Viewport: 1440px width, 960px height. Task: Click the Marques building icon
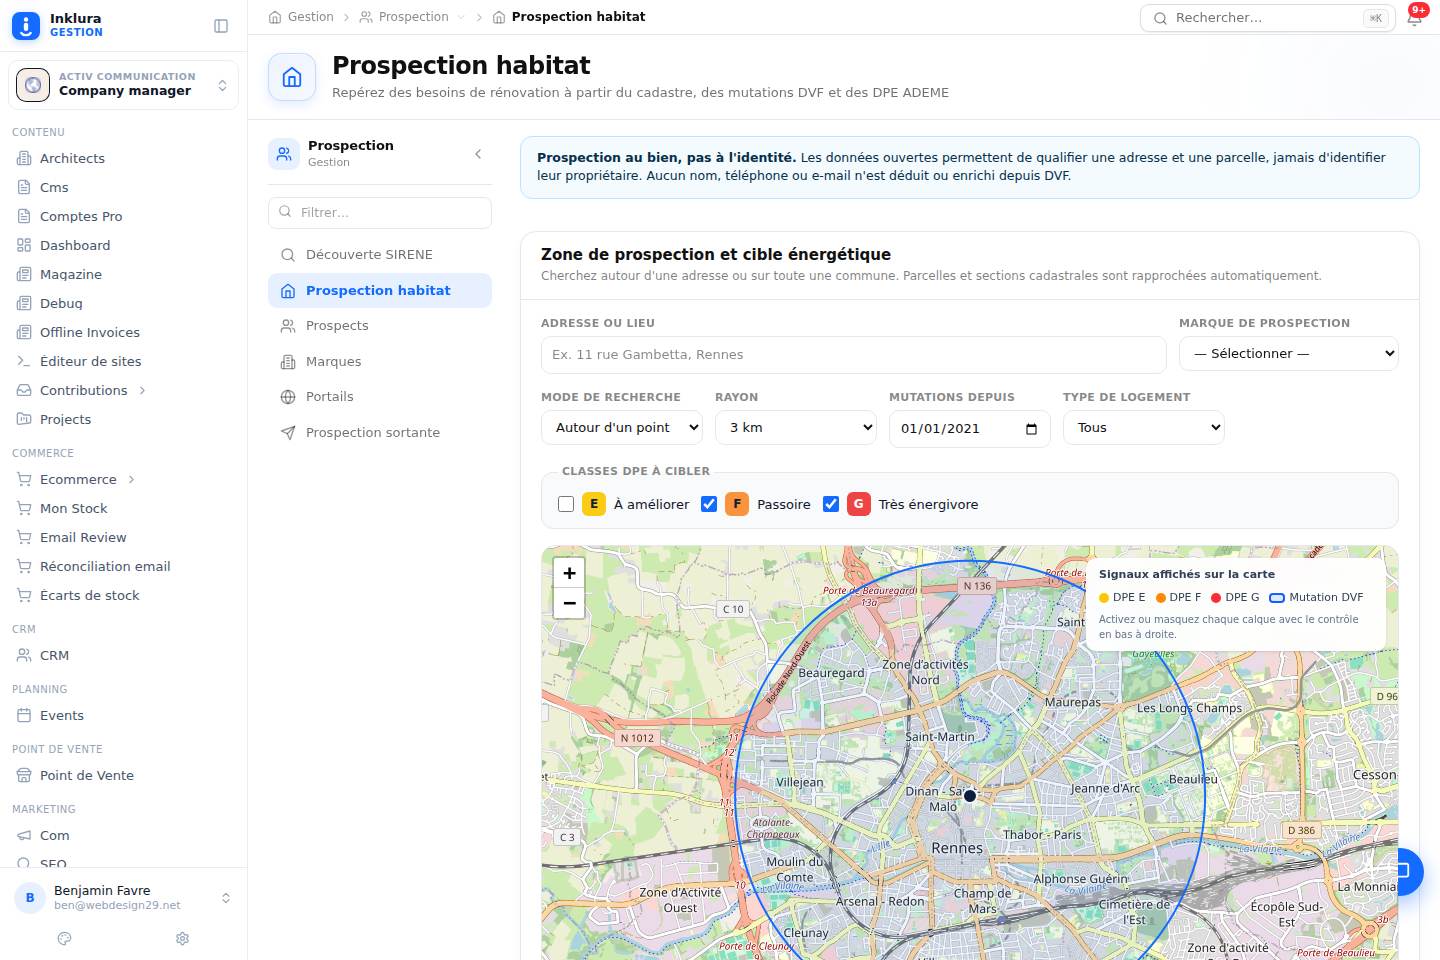click(288, 362)
